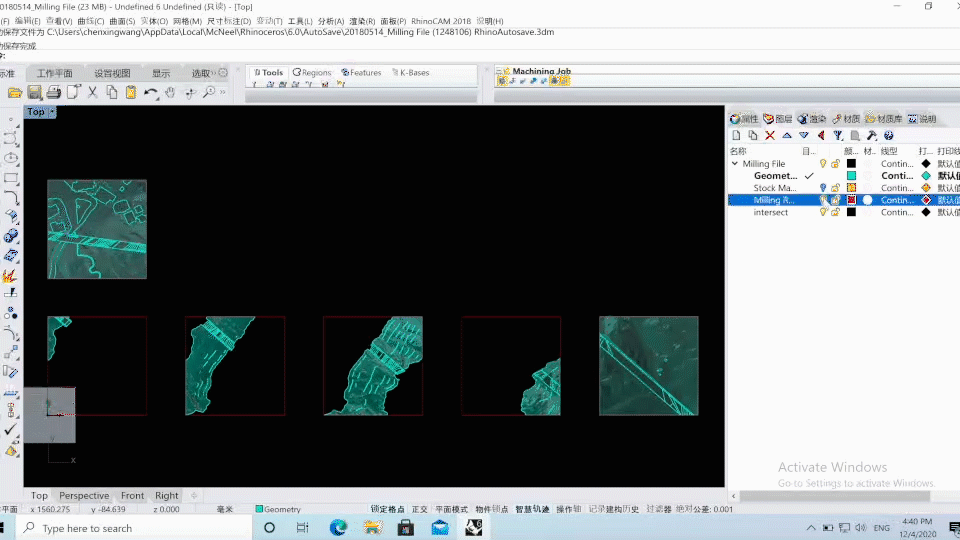Click the new layer icon in layers panel

pos(737,135)
